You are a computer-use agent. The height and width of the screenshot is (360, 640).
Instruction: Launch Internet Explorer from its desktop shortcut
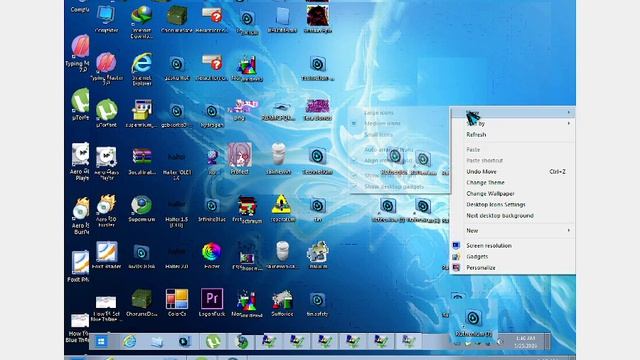click(x=142, y=69)
